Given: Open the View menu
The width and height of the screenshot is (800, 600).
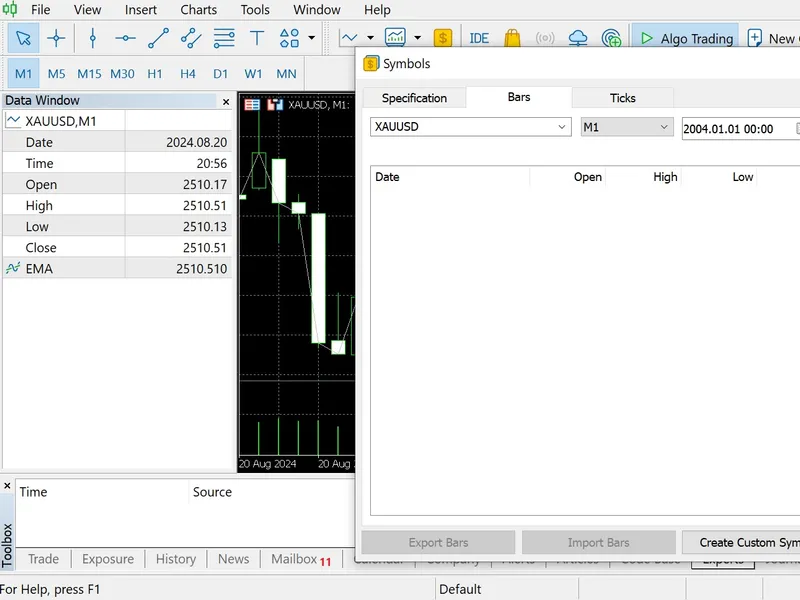Looking at the screenshot, I should coord(87,10).
